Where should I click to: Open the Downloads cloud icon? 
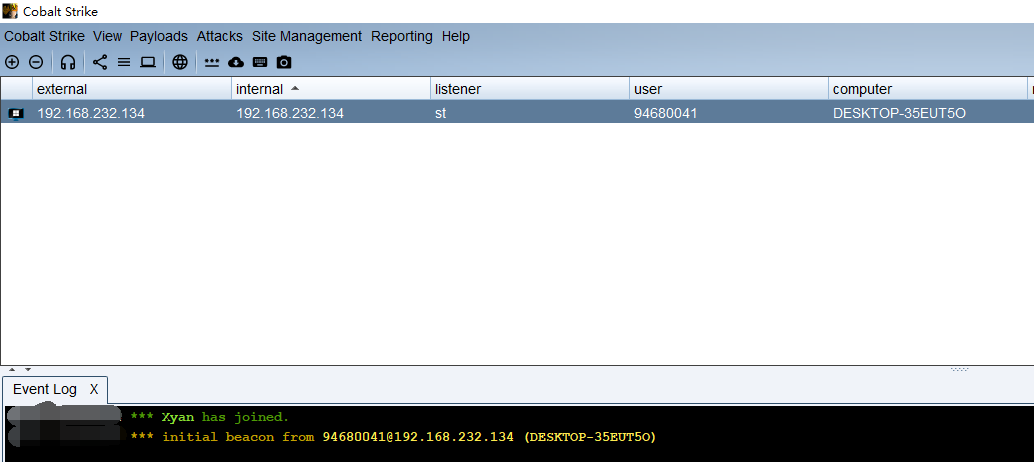coord(235,63)
